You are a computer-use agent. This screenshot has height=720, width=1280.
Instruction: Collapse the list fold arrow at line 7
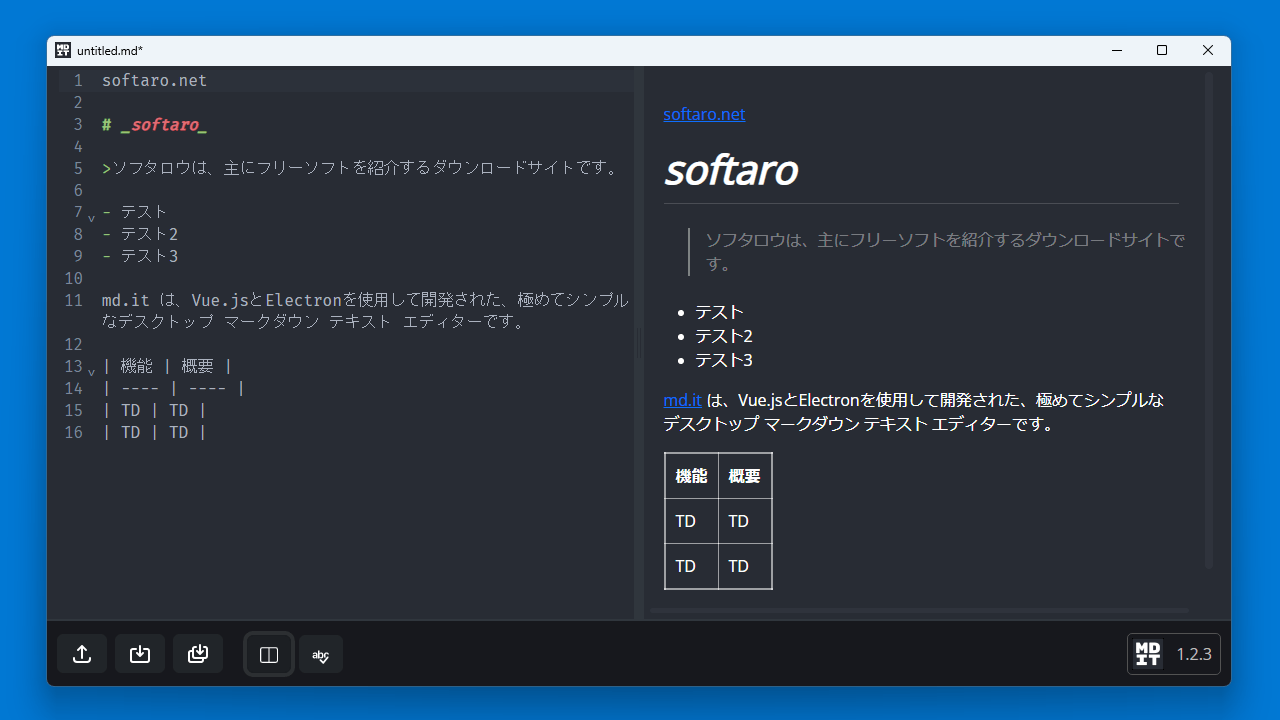click(91, 217)
